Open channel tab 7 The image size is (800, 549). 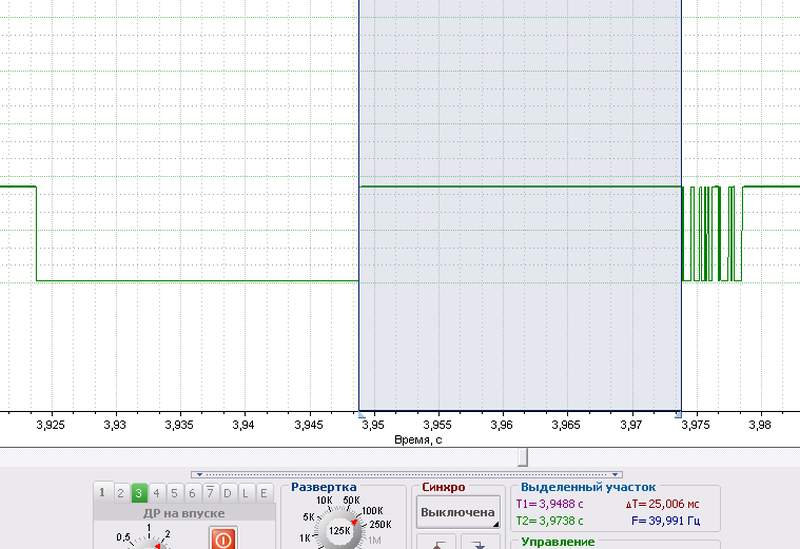point(210,492)
